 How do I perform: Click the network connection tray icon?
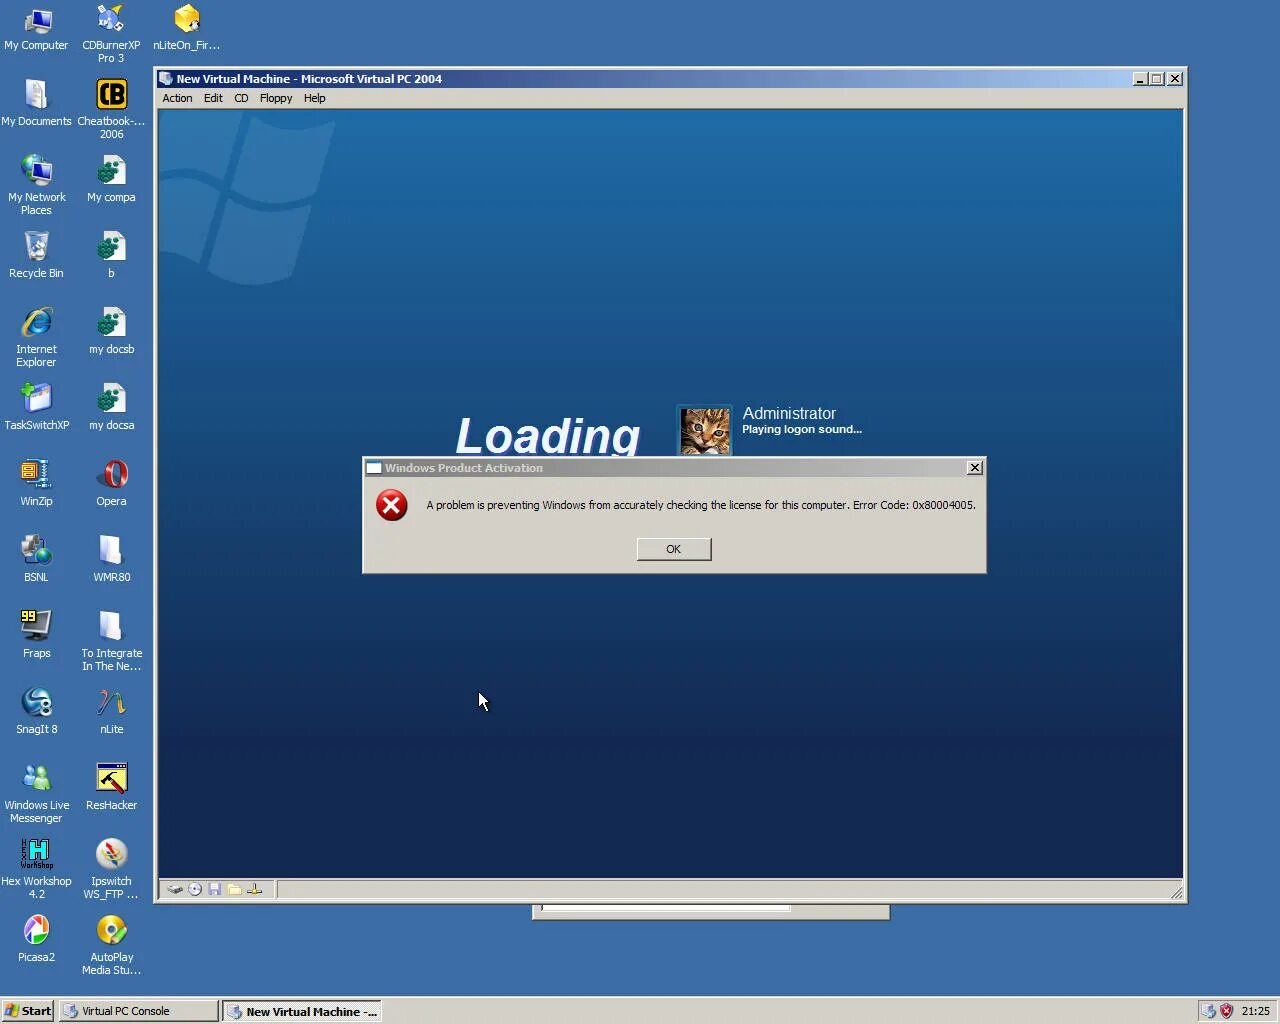click(x=1209, y=1011)
